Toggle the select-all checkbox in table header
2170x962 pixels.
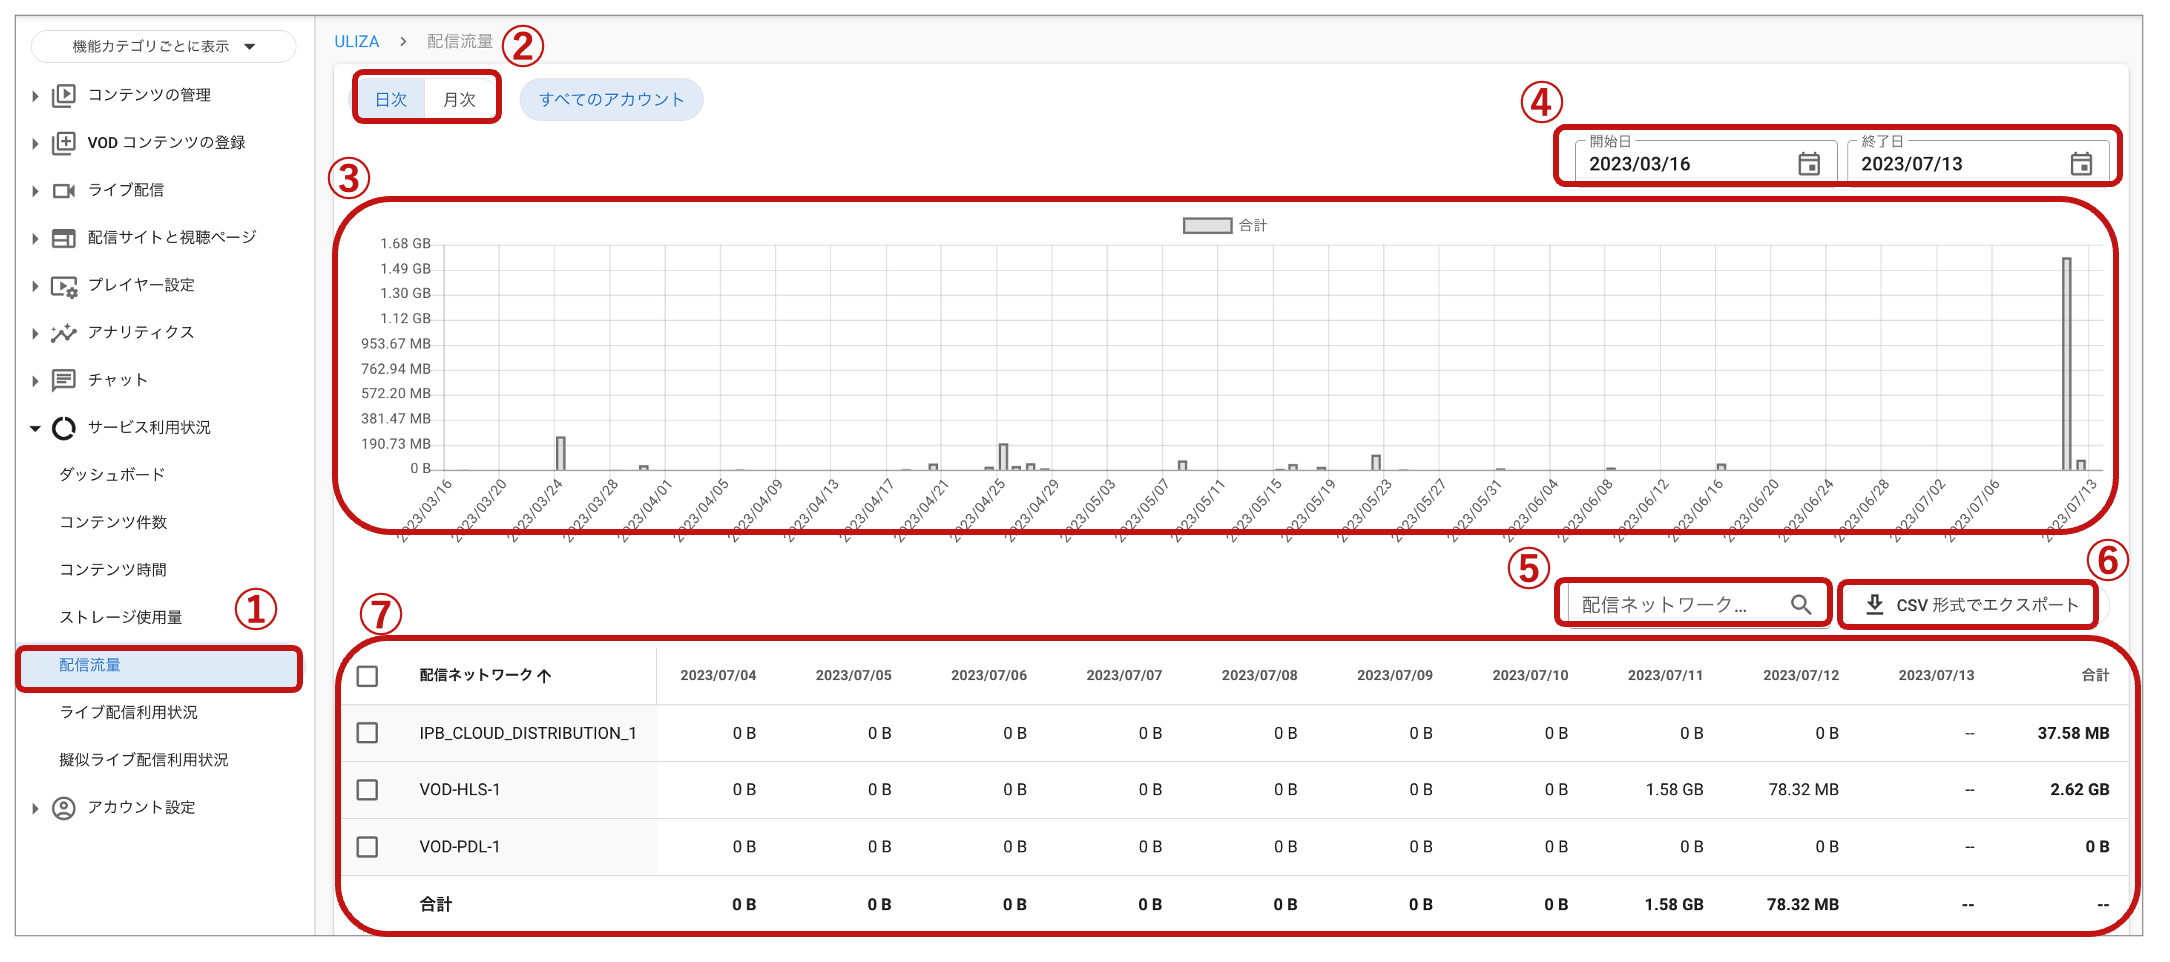click(367, 676)
